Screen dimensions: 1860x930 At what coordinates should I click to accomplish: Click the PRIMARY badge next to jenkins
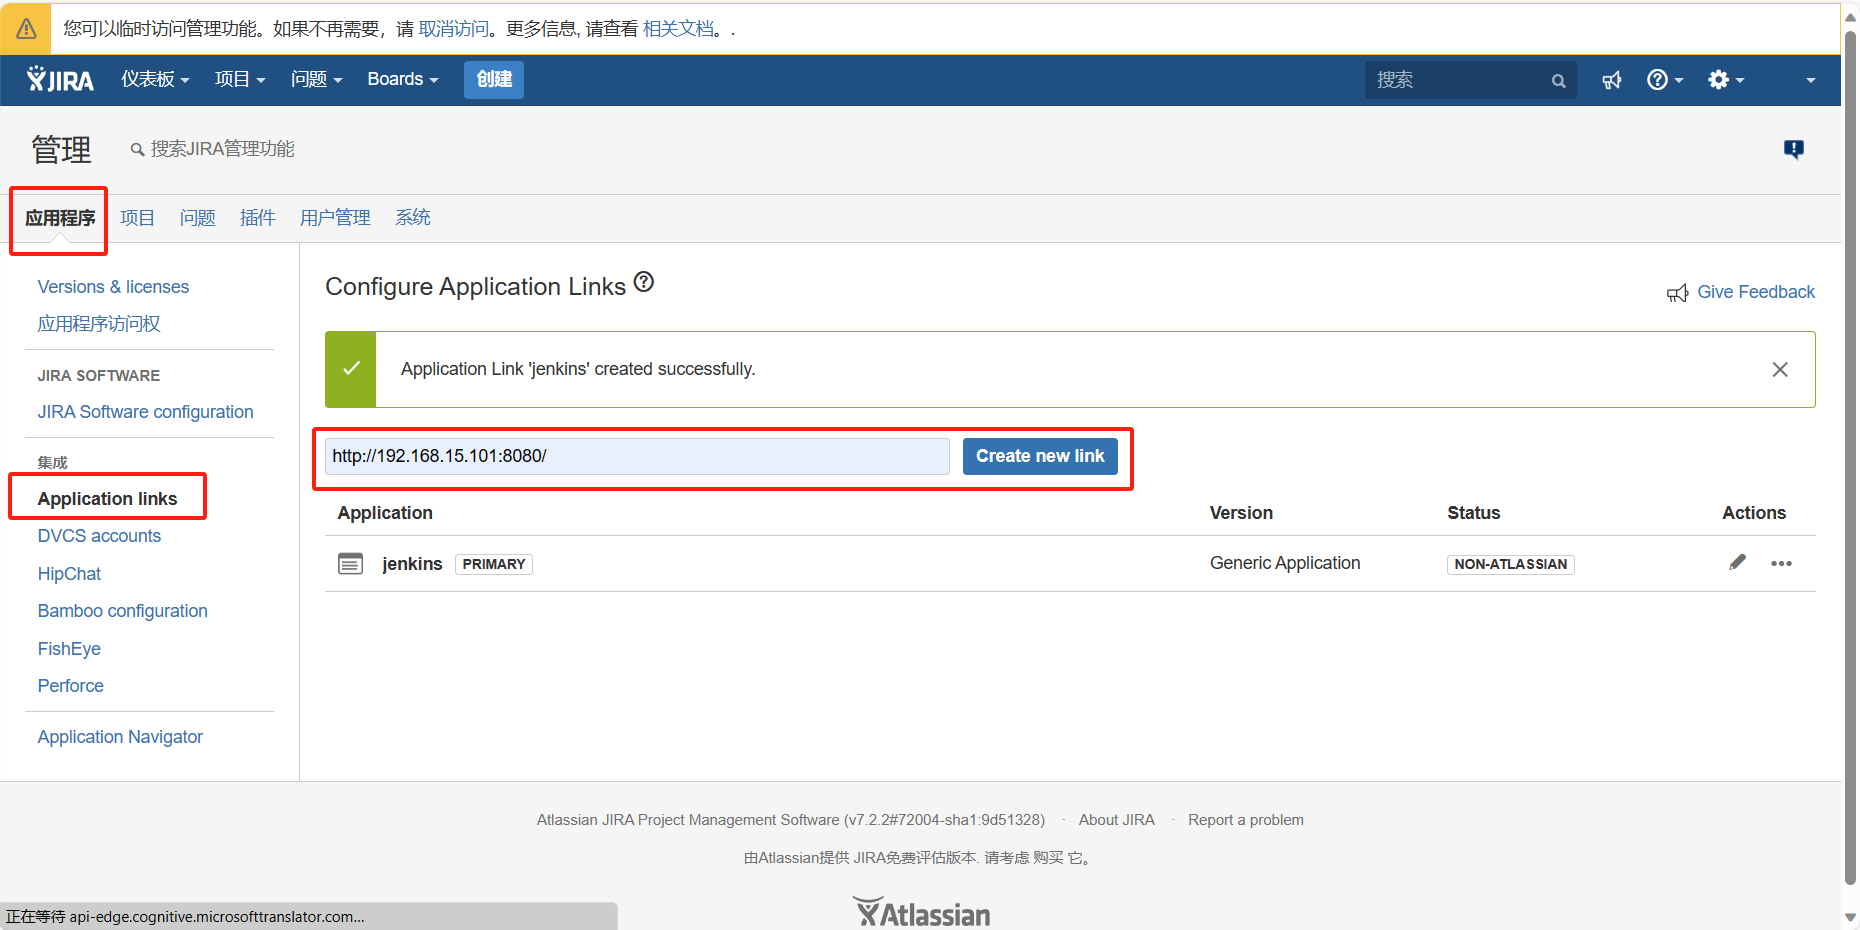coord(494,564)
